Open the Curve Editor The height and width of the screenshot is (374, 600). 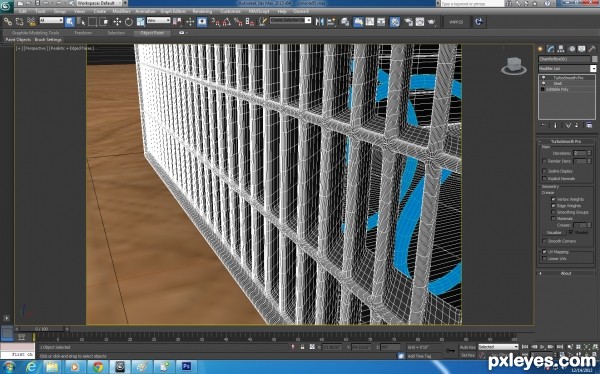(x=370, y=22)
